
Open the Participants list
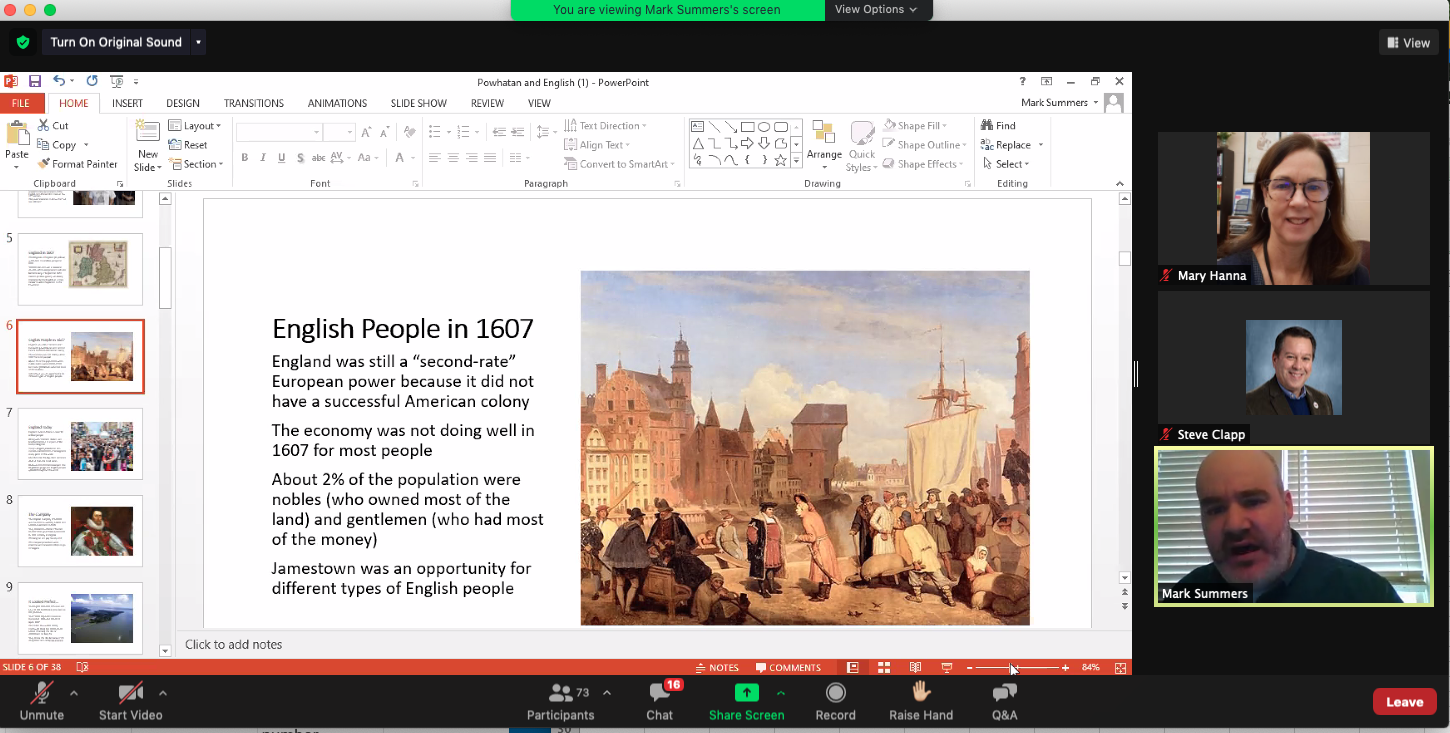(561, 701)
